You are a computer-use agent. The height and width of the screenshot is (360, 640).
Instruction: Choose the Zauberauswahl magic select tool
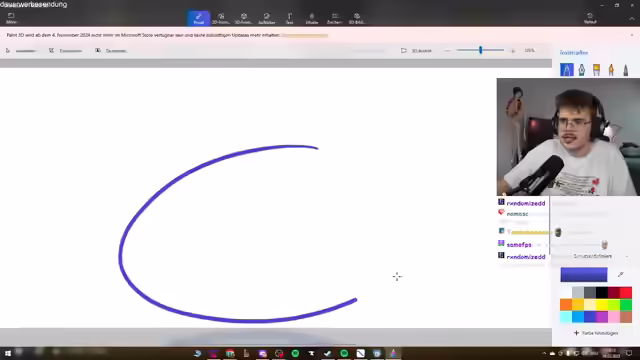point(111,51)
